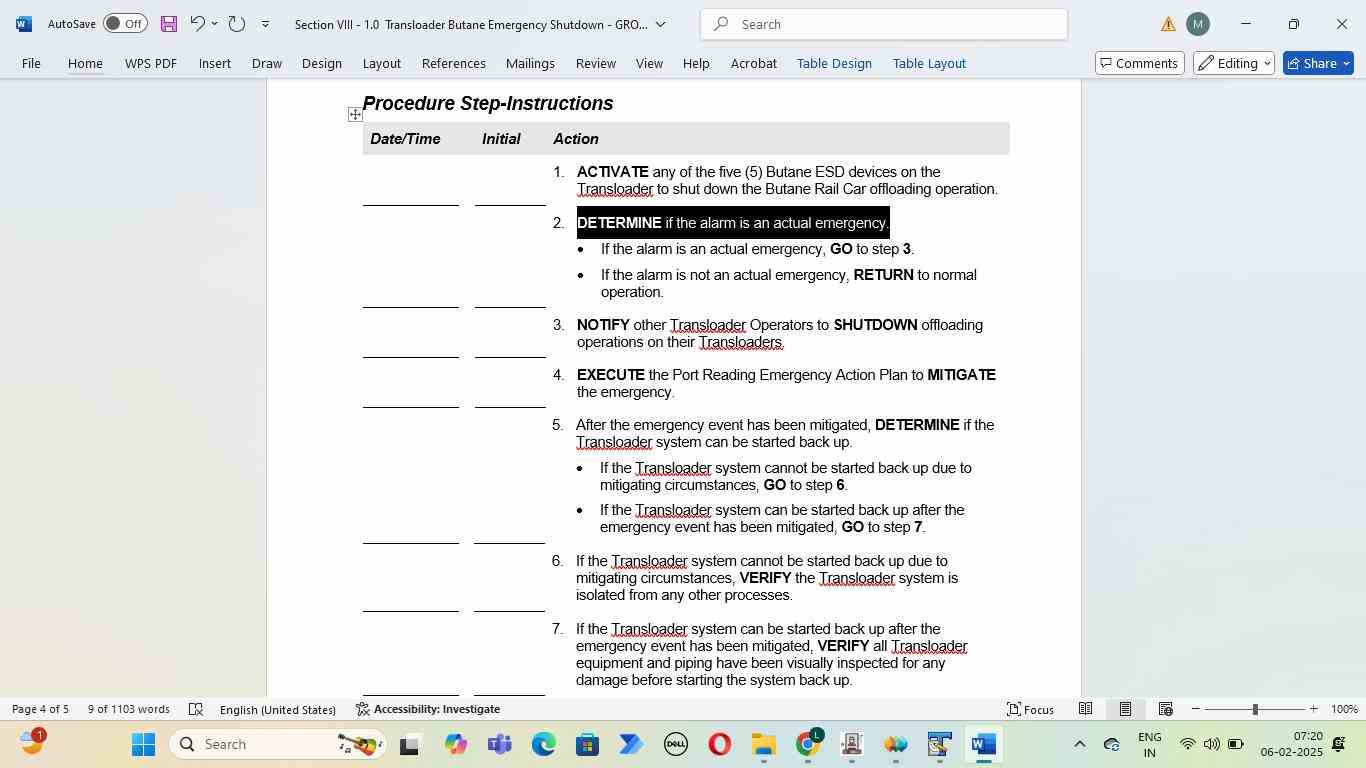This screenshot has width=1366, height=768.
Task: Open File Explorer from taskbar
Action: (764, 744)
